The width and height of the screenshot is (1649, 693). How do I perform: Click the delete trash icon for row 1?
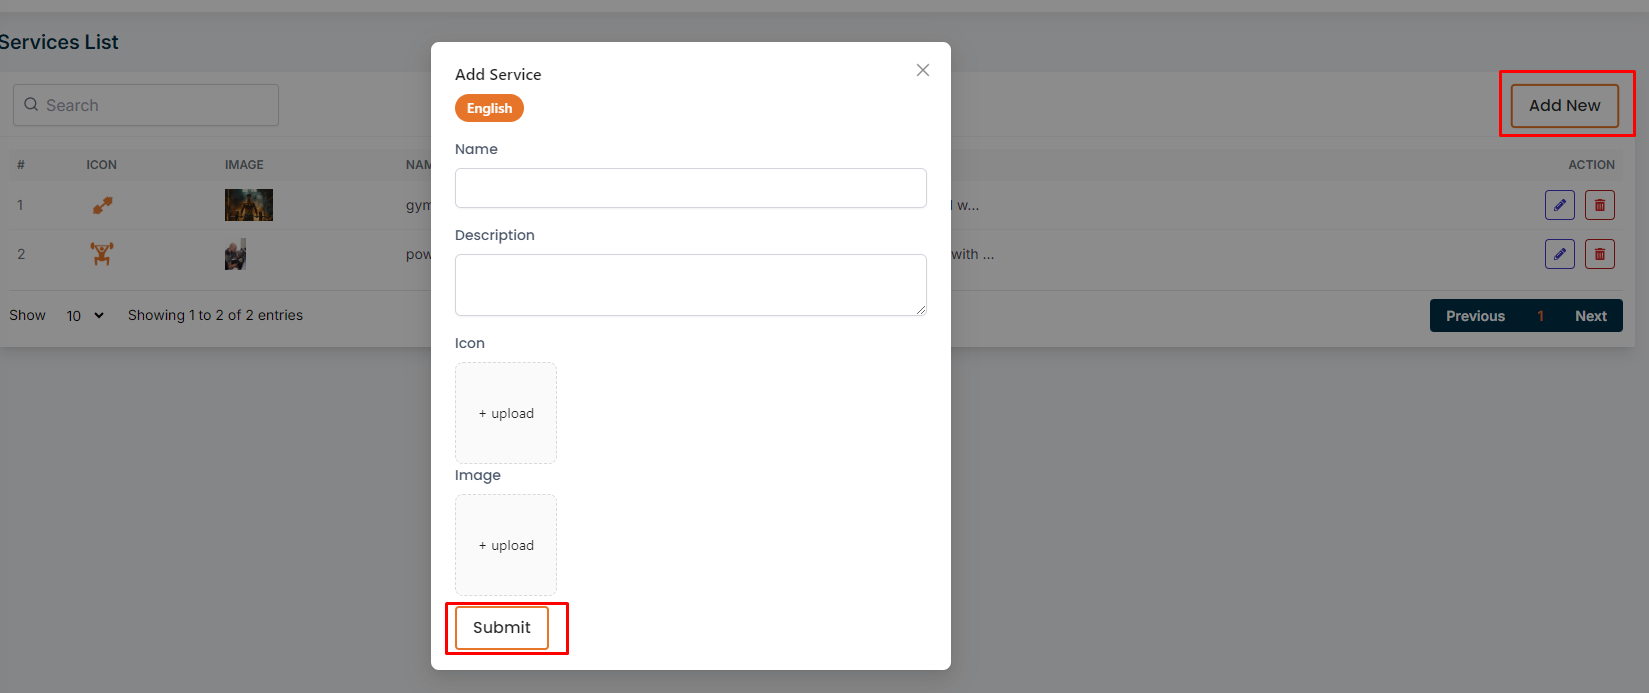(1599, 205)
